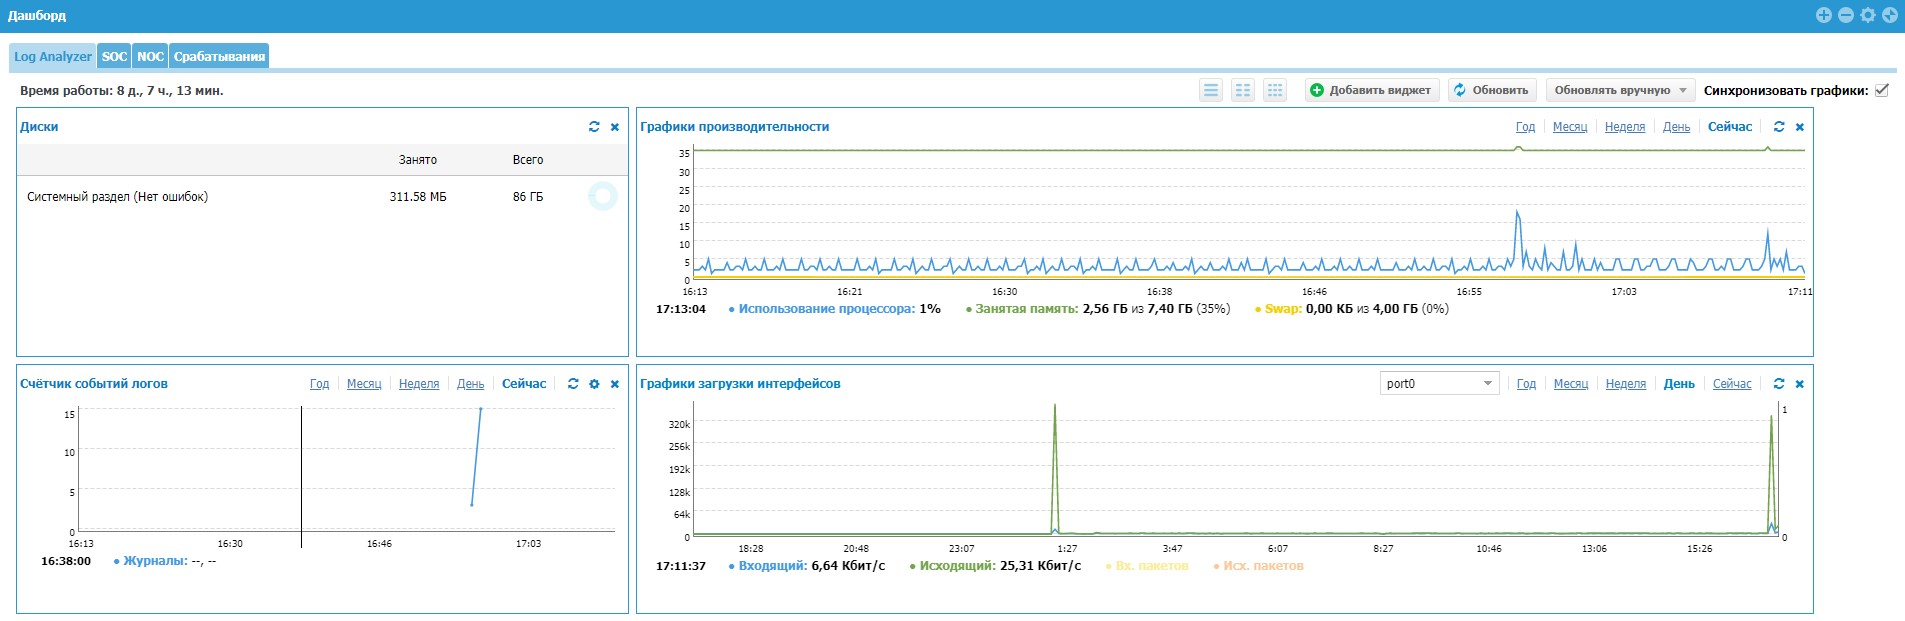Enable Исх. пакетов series in legend
The height and width of the screenshot is (621, 1905).
1258,566
